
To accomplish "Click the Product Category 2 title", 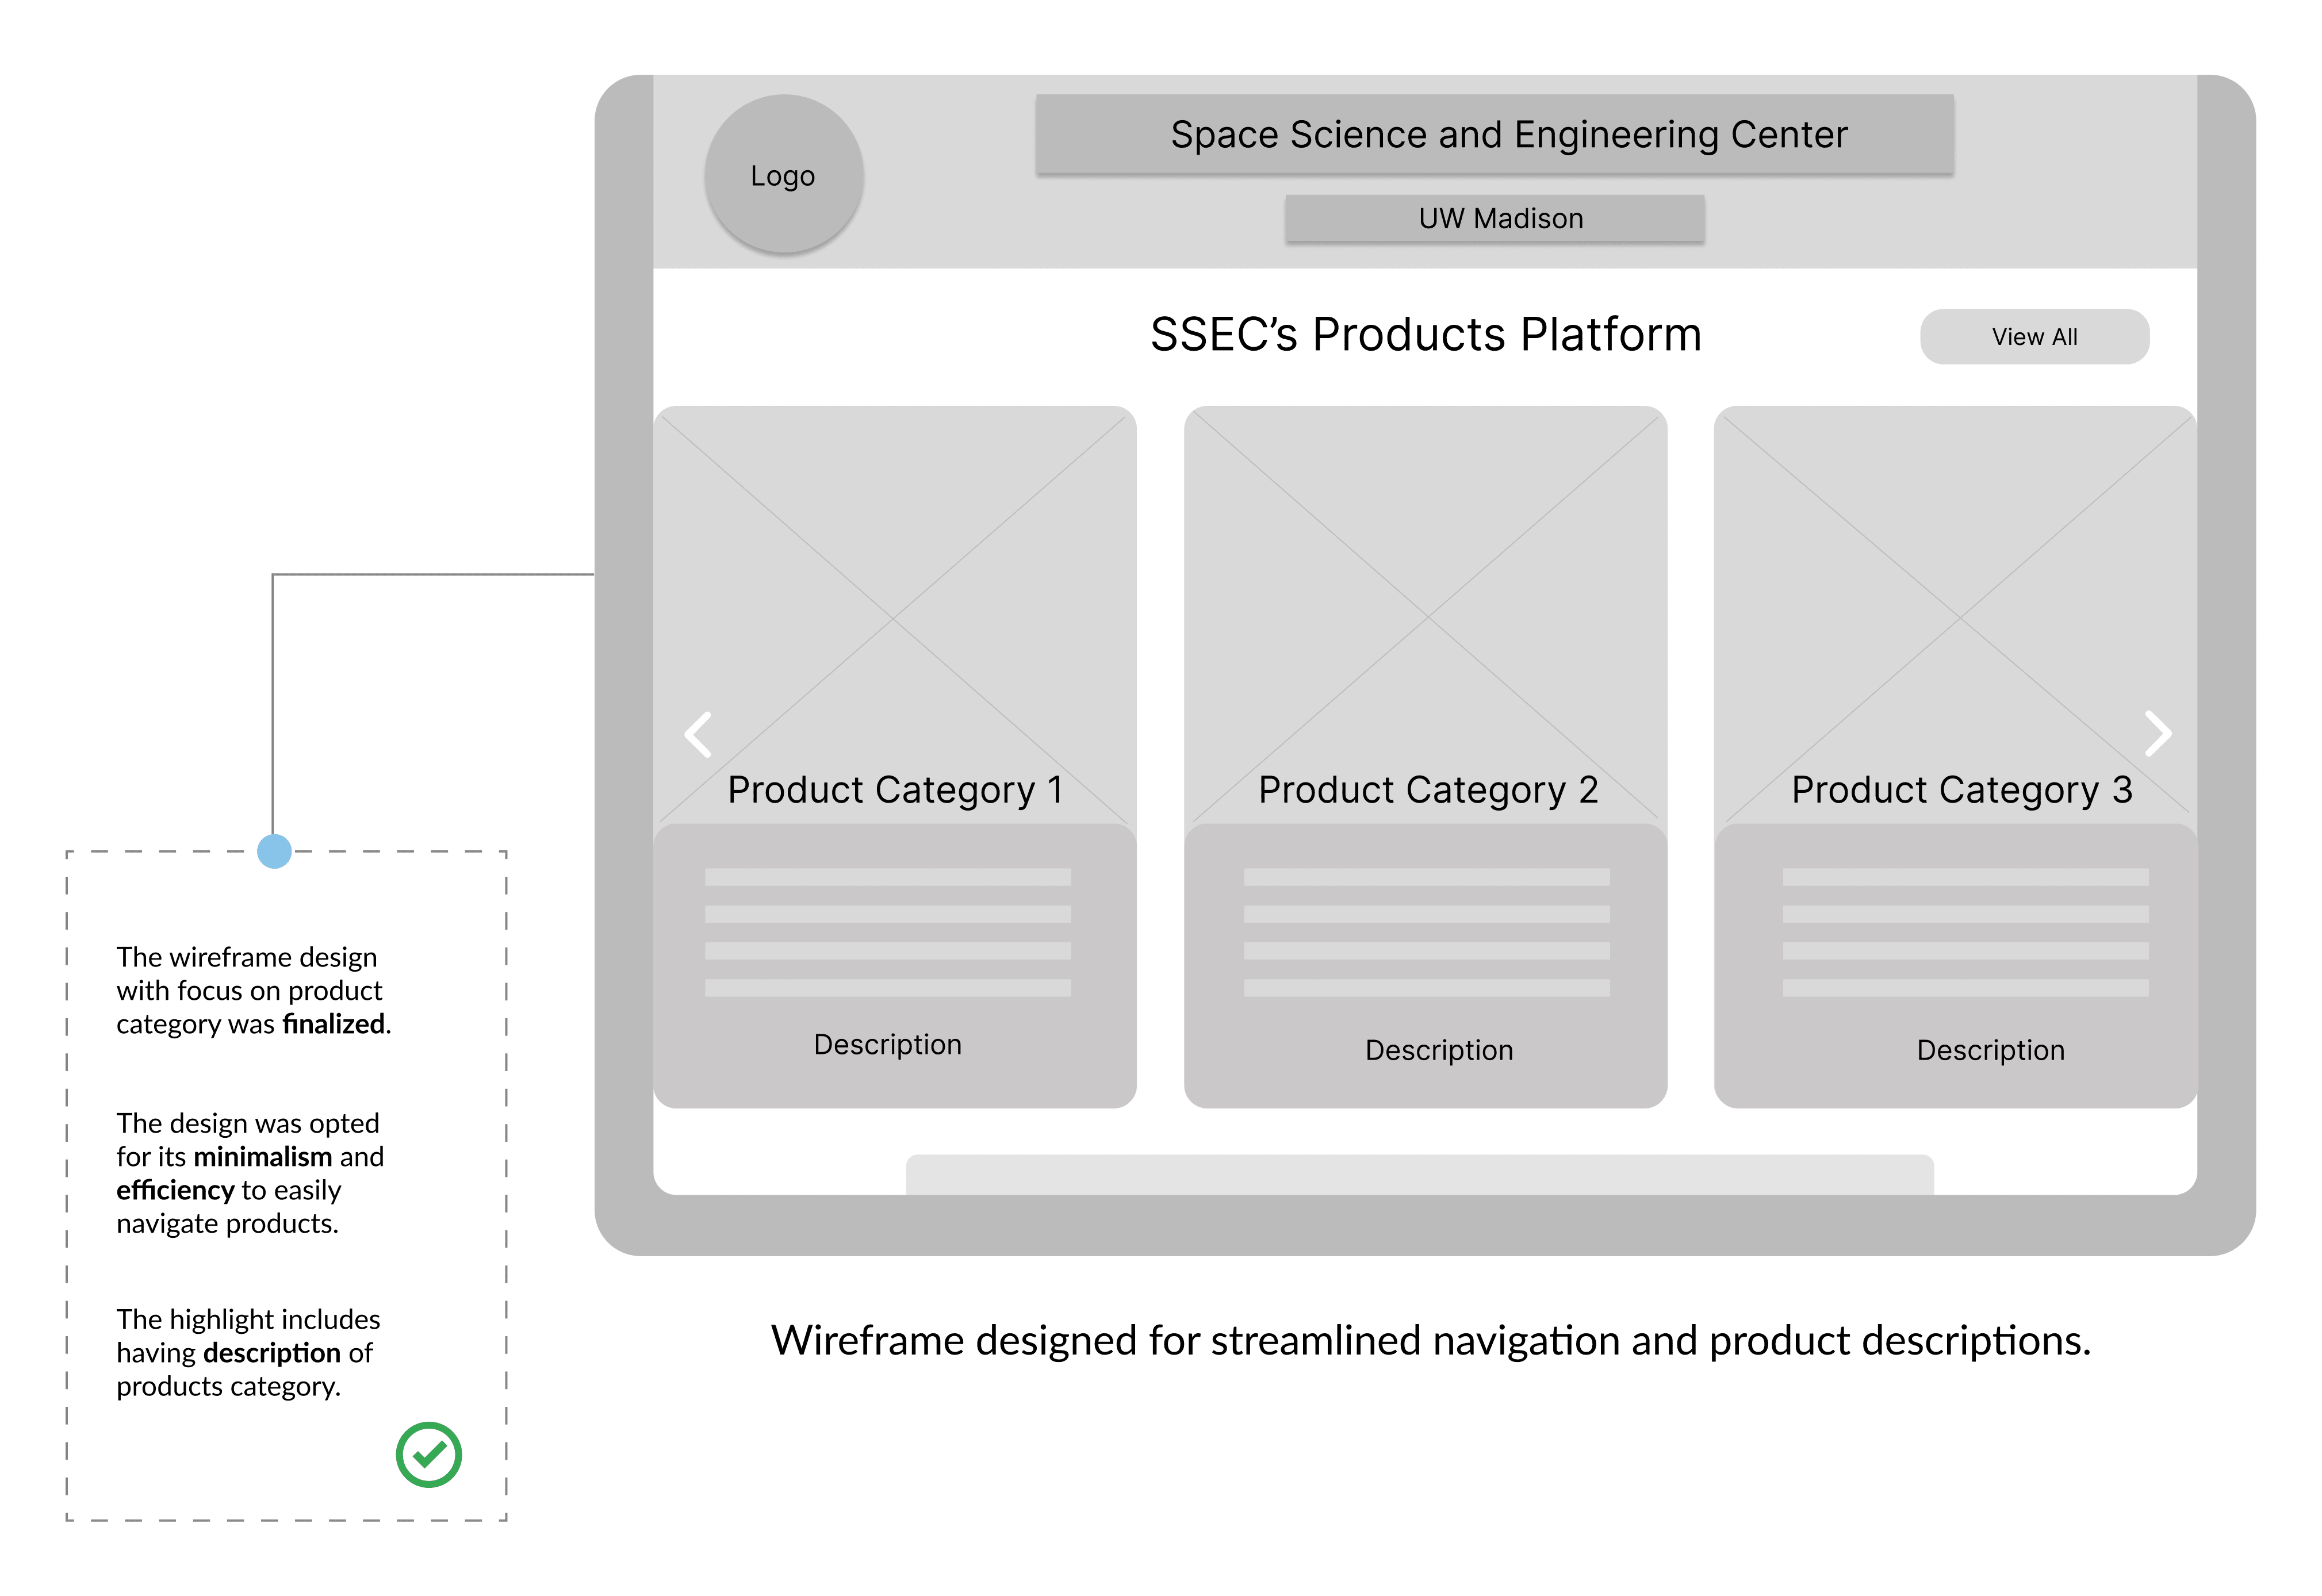I will click(1428, 790).
